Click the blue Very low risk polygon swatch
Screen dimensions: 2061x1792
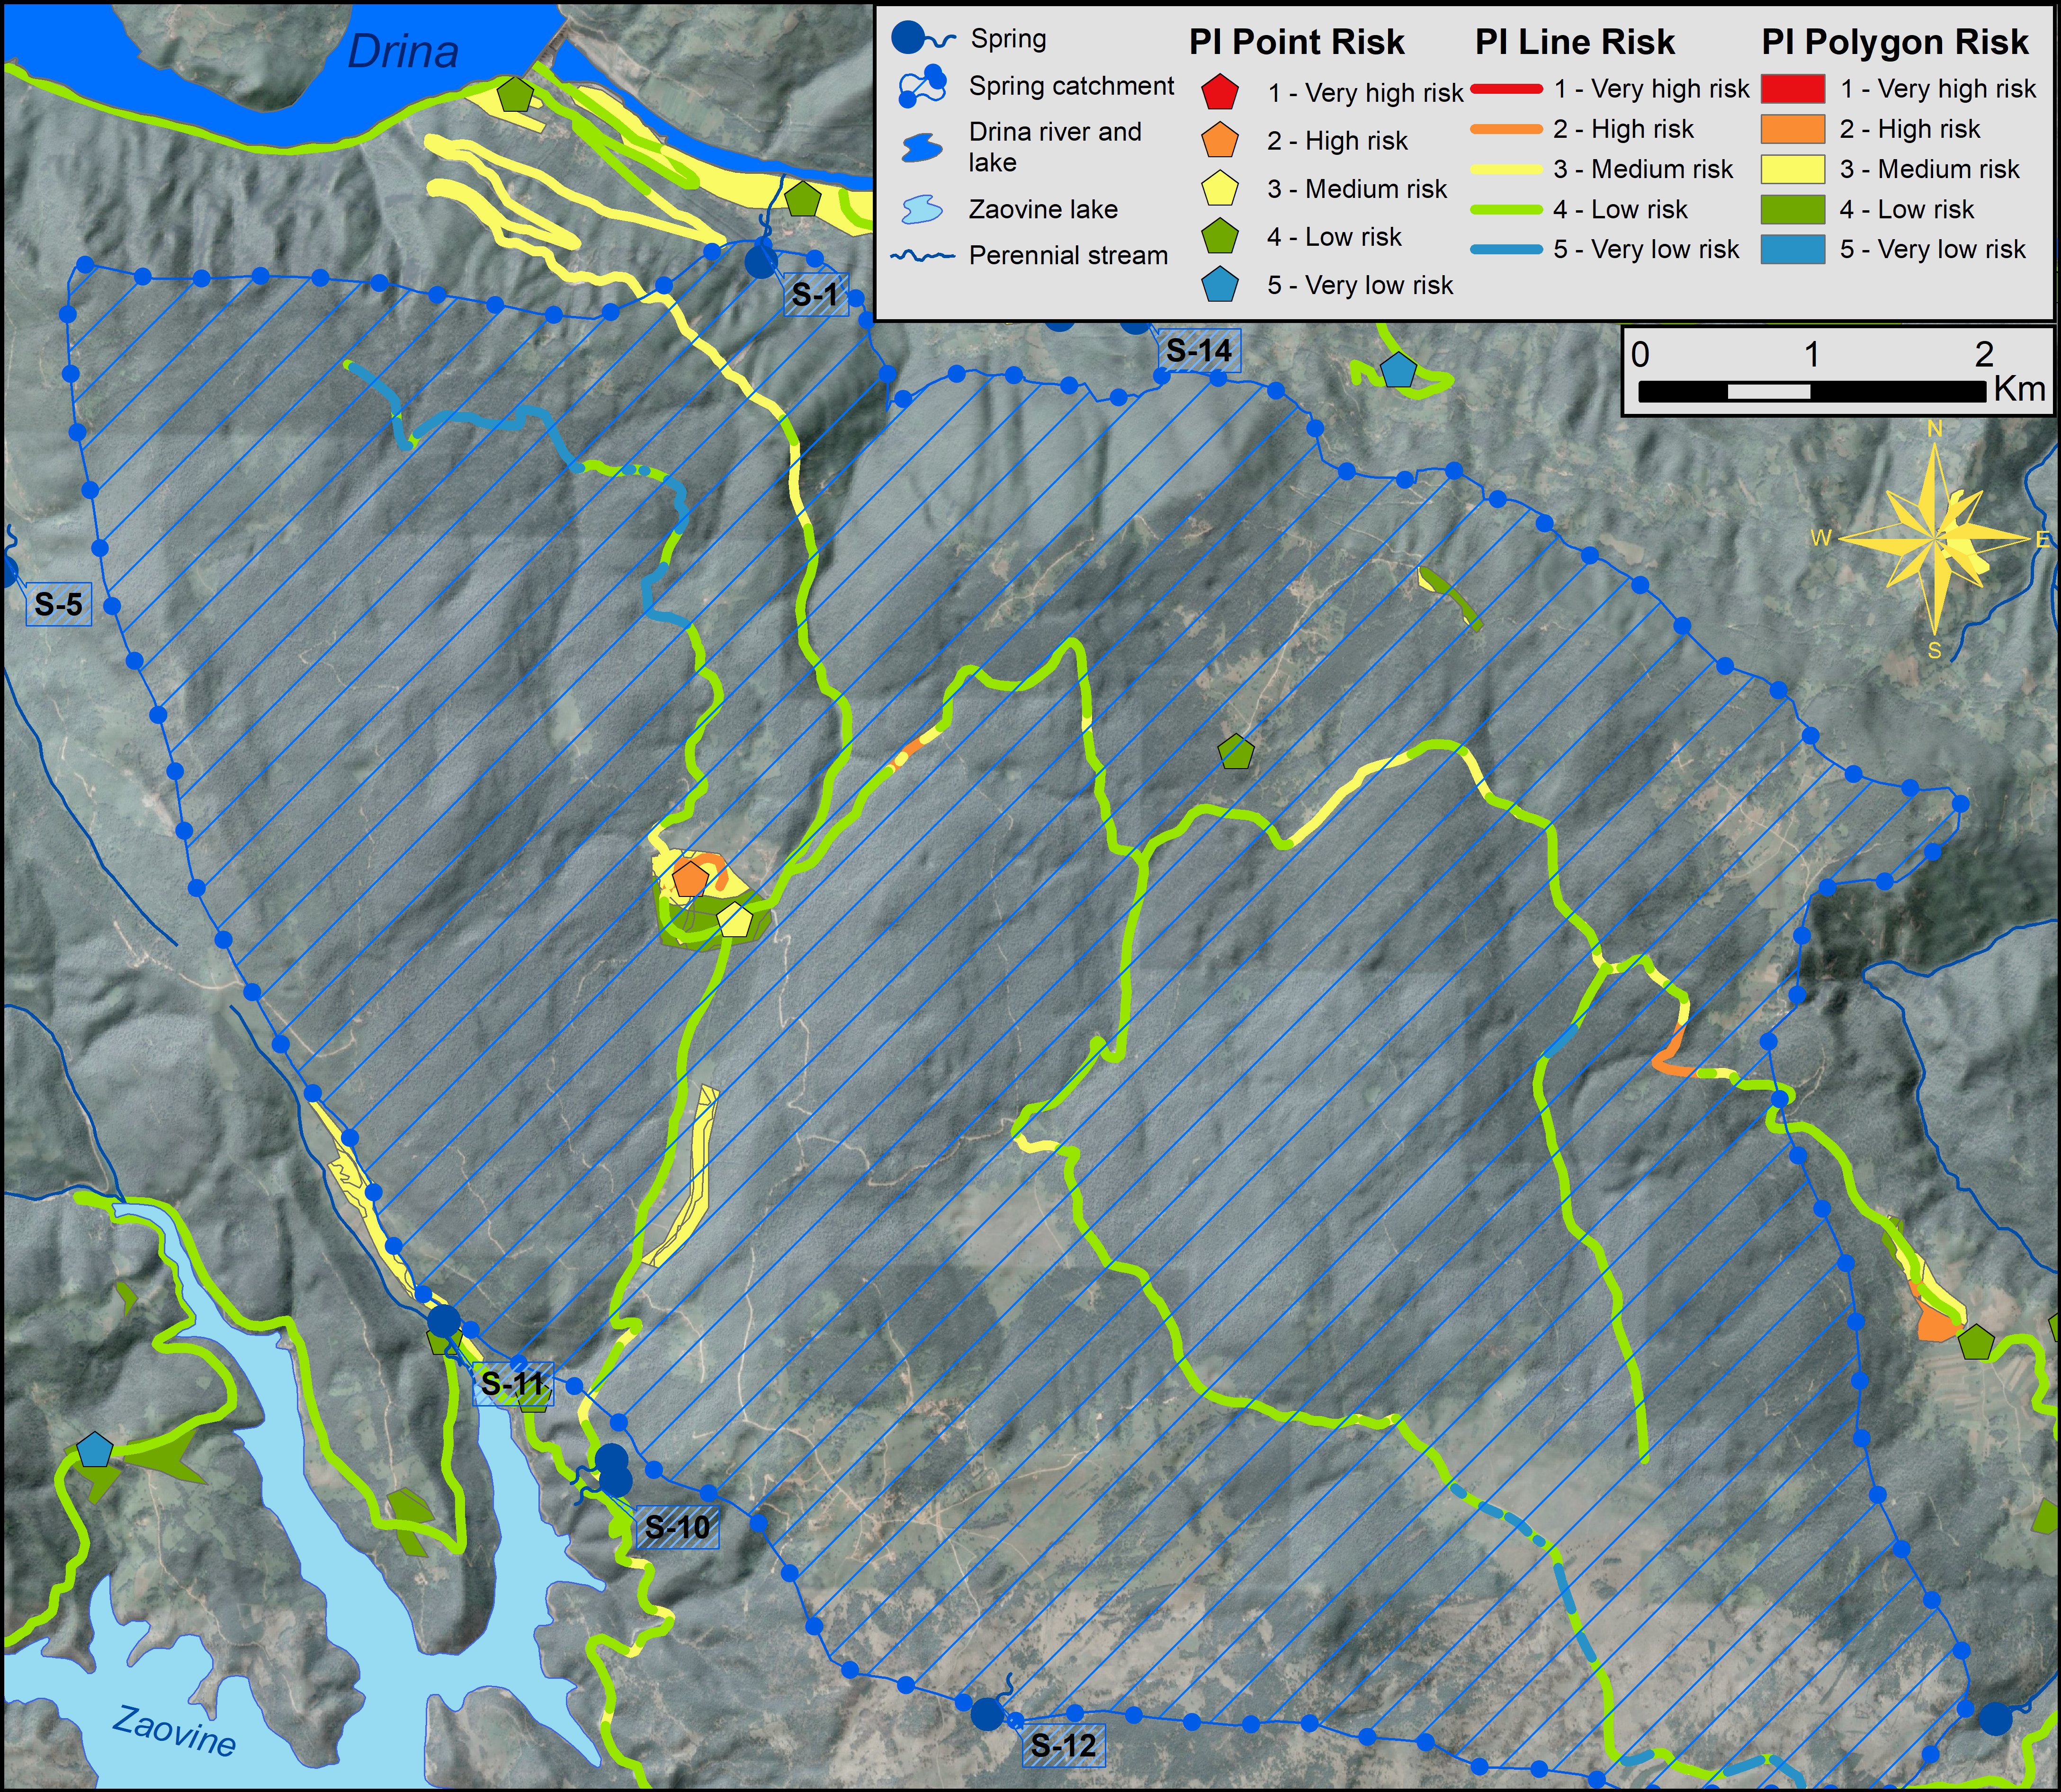1793,249
